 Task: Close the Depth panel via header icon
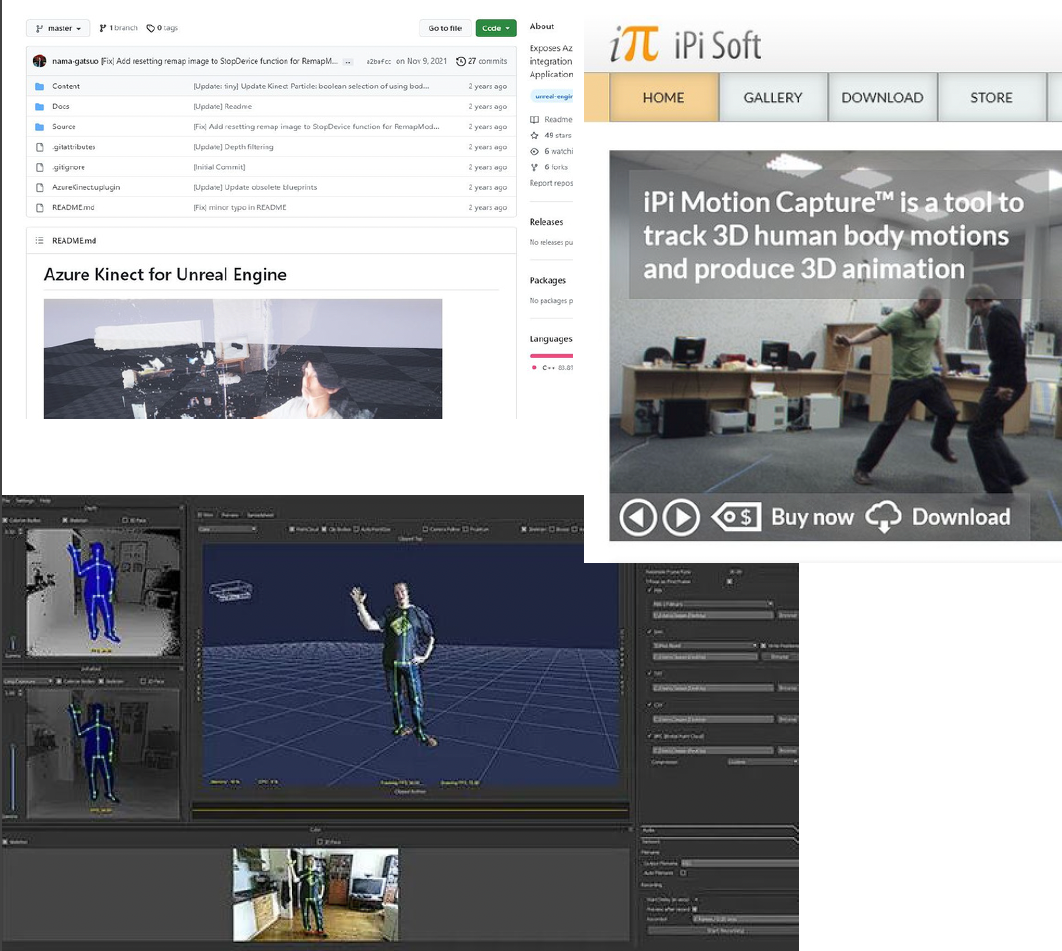tap(182, 508)
